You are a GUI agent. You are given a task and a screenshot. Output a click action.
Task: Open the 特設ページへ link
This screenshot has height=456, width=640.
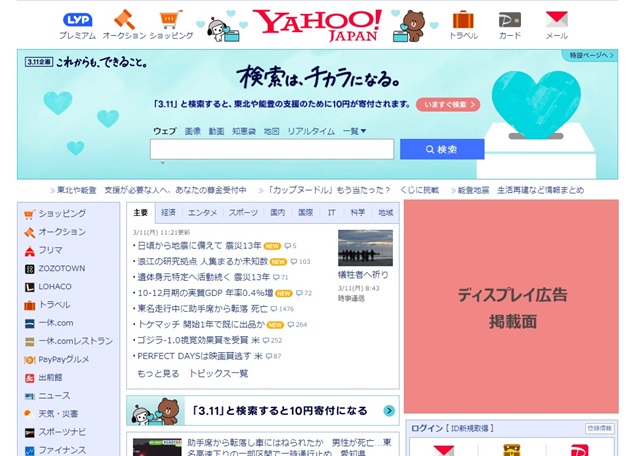pos(591,55)
